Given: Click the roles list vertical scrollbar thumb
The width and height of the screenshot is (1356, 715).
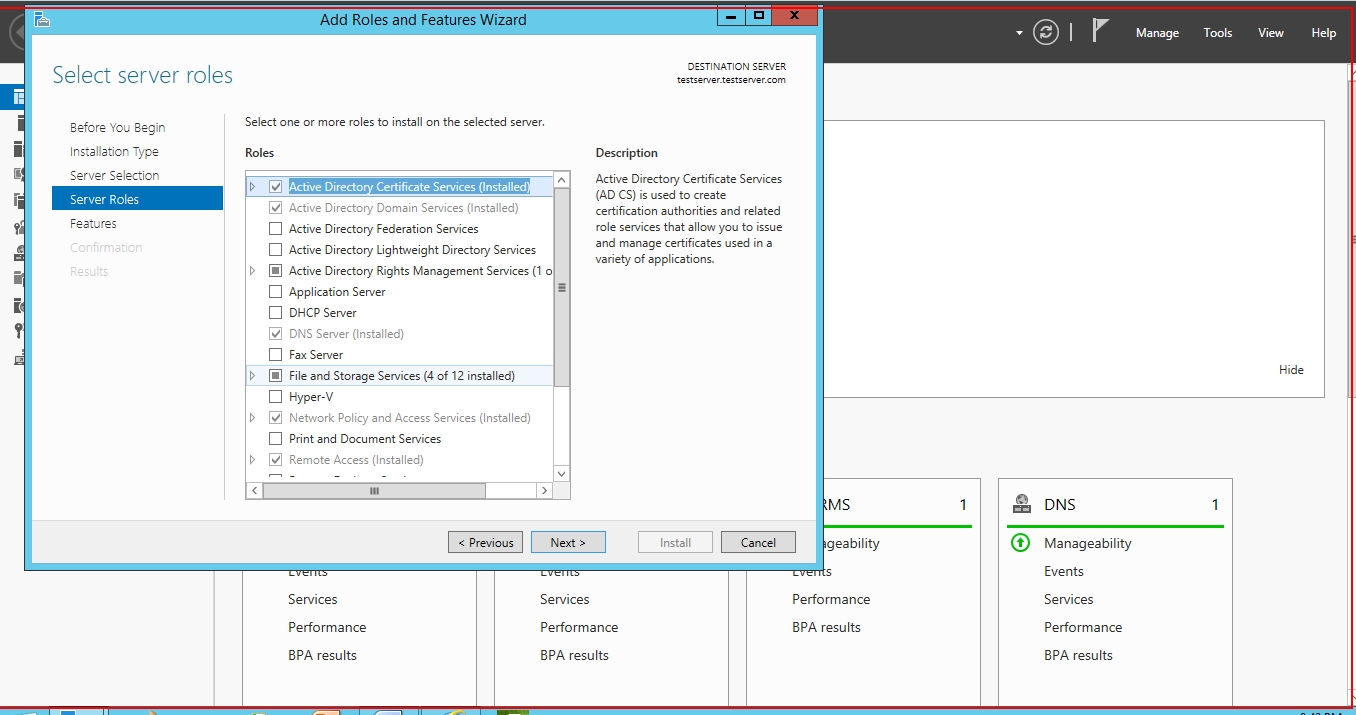Looking at the screenshot, I should [x=561, y=287].
